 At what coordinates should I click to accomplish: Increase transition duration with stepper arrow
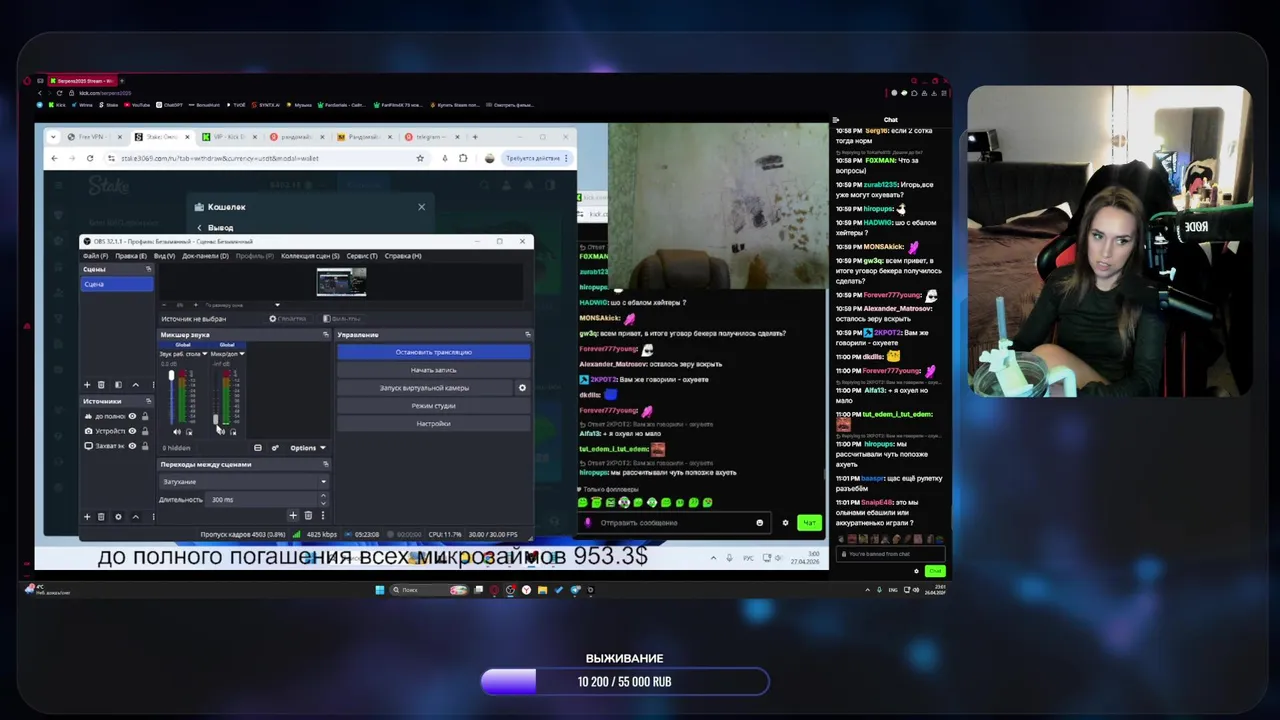click(x=323, y=496)
